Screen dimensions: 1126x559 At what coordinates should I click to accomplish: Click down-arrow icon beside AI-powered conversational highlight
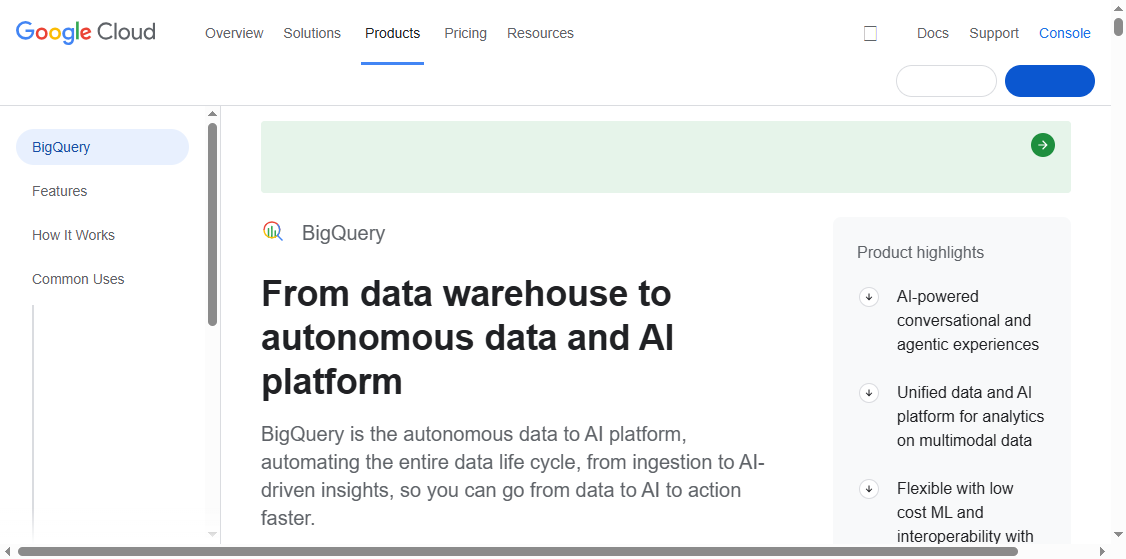coord(869,297)
